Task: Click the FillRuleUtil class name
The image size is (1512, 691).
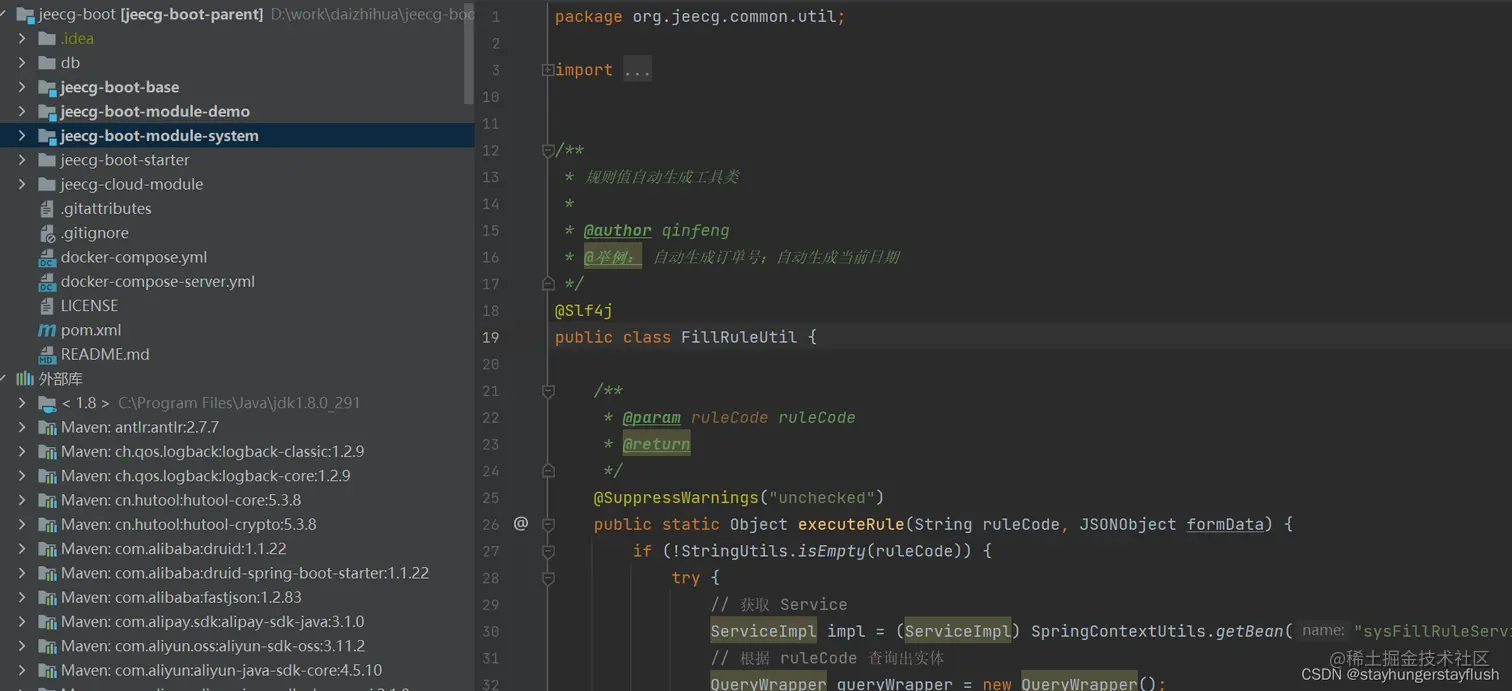Action: point(739,337)
